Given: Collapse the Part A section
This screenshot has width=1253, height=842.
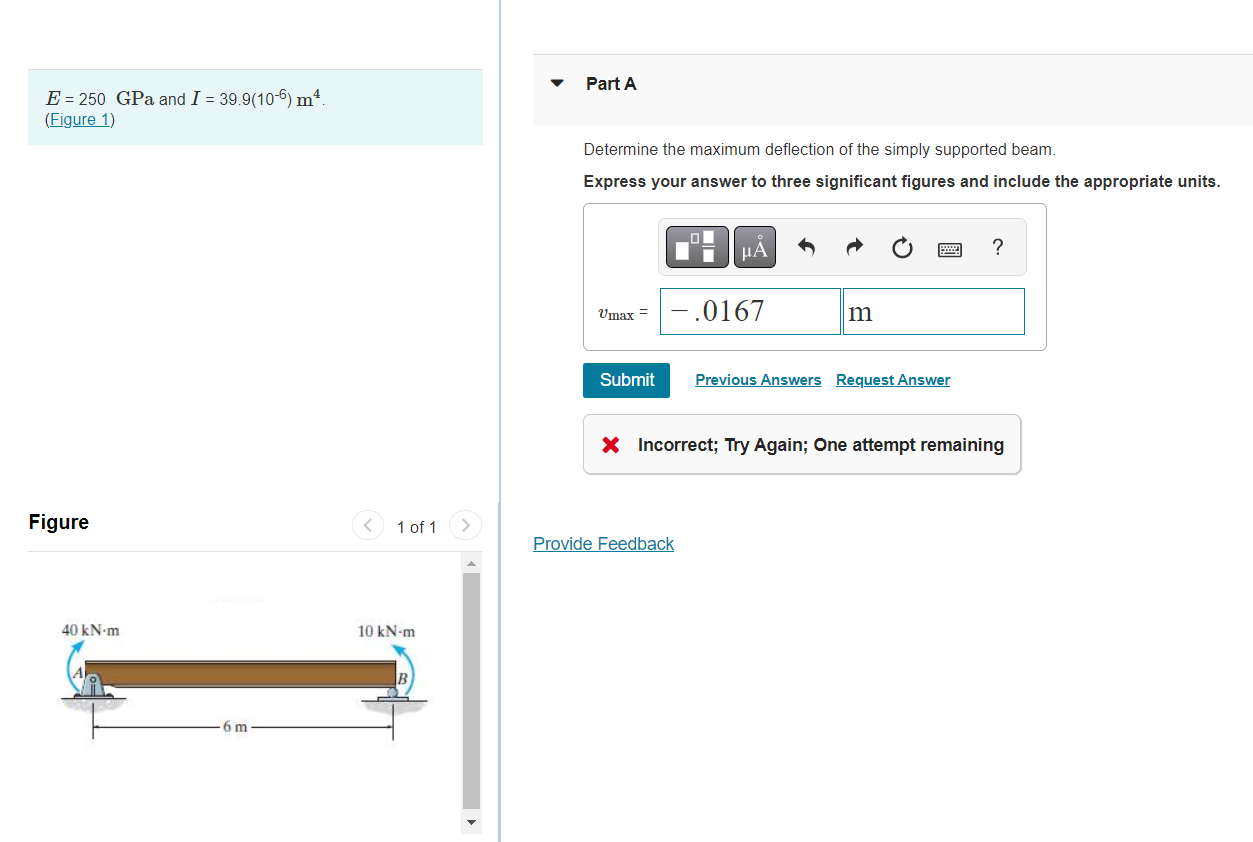Looking at the screenshot, I should tap(559, 84).
